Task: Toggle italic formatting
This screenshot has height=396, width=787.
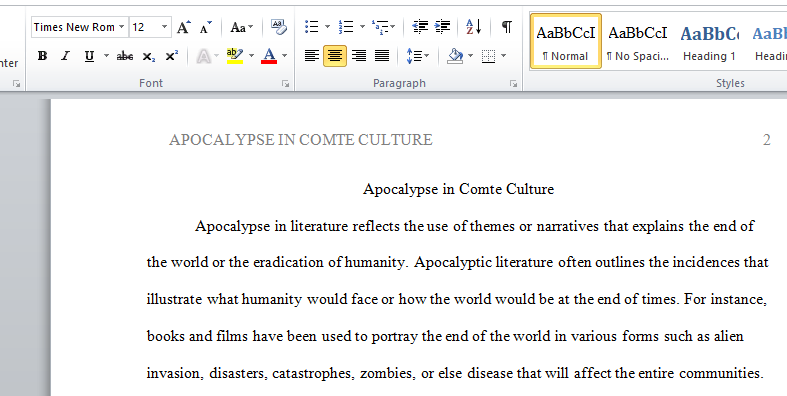Action: (x=65, y=56)
